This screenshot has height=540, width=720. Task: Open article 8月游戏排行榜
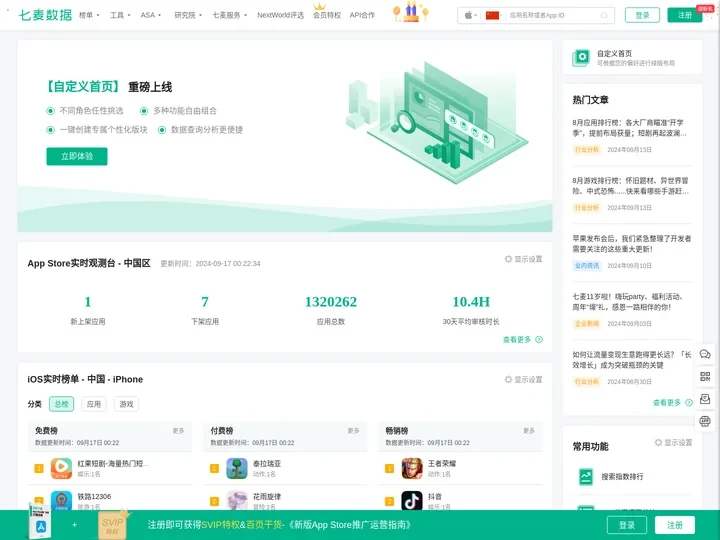(630, 186)
